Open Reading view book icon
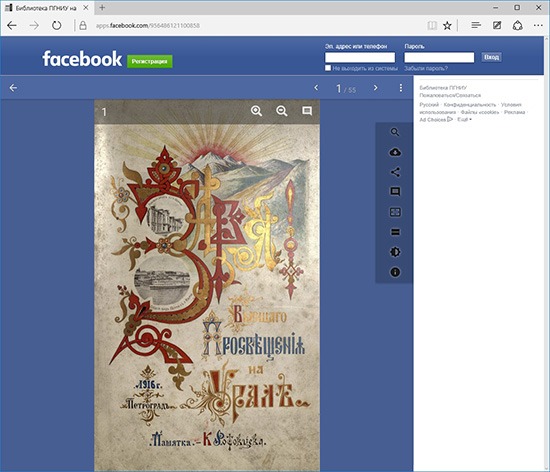 pyautogui.click(x=432, y=25)
